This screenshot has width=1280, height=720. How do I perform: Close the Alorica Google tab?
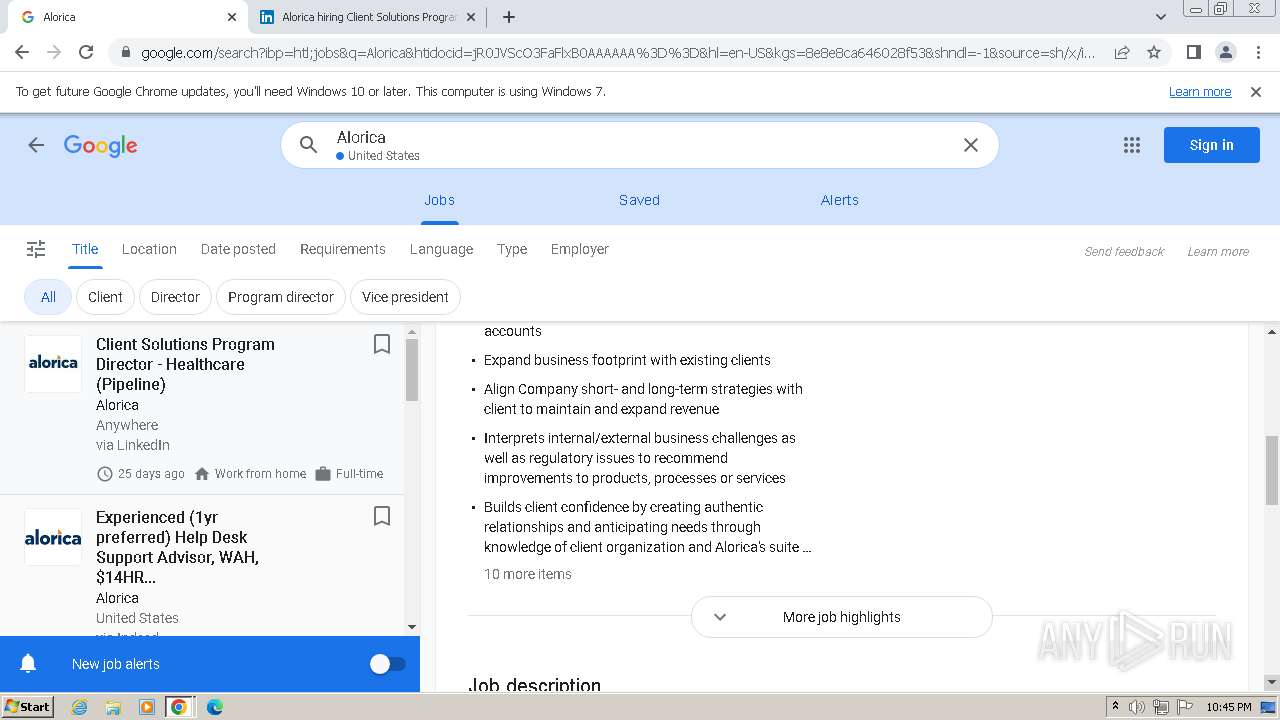pos(232,17)
